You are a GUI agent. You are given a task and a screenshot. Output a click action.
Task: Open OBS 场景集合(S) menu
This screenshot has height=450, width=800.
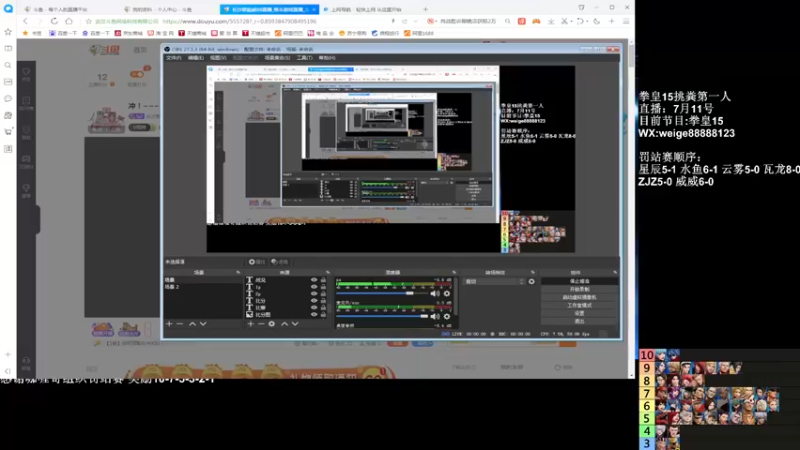click(x=278, y=58)
